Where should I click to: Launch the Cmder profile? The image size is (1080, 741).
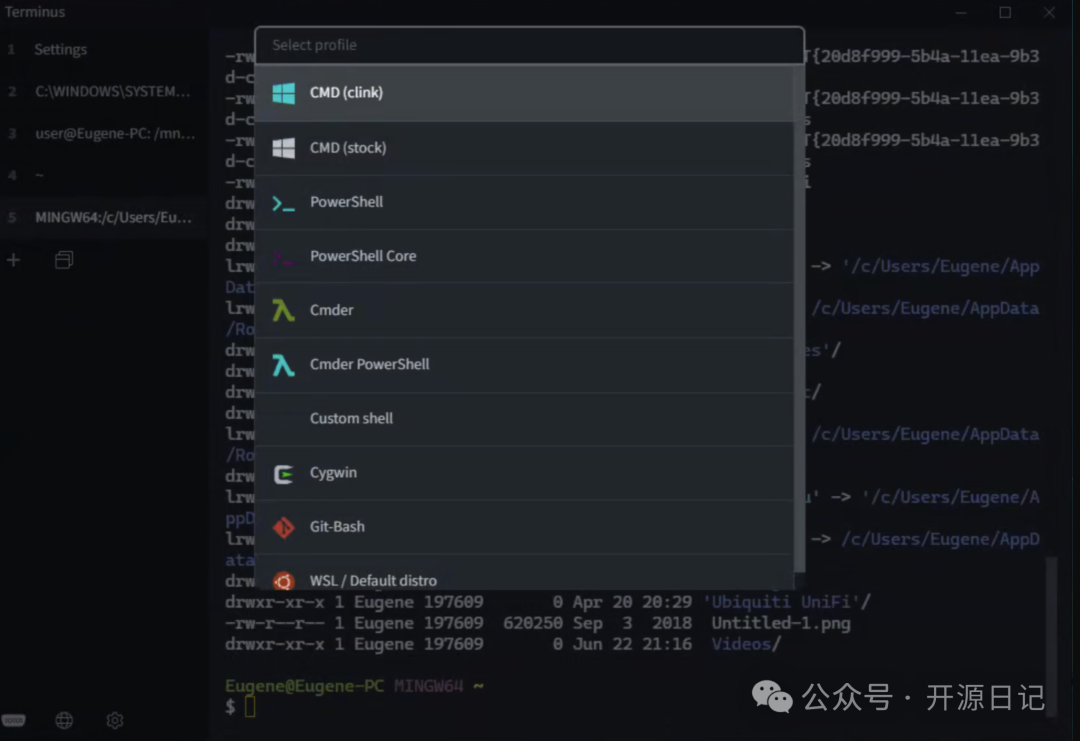point(524,311)
